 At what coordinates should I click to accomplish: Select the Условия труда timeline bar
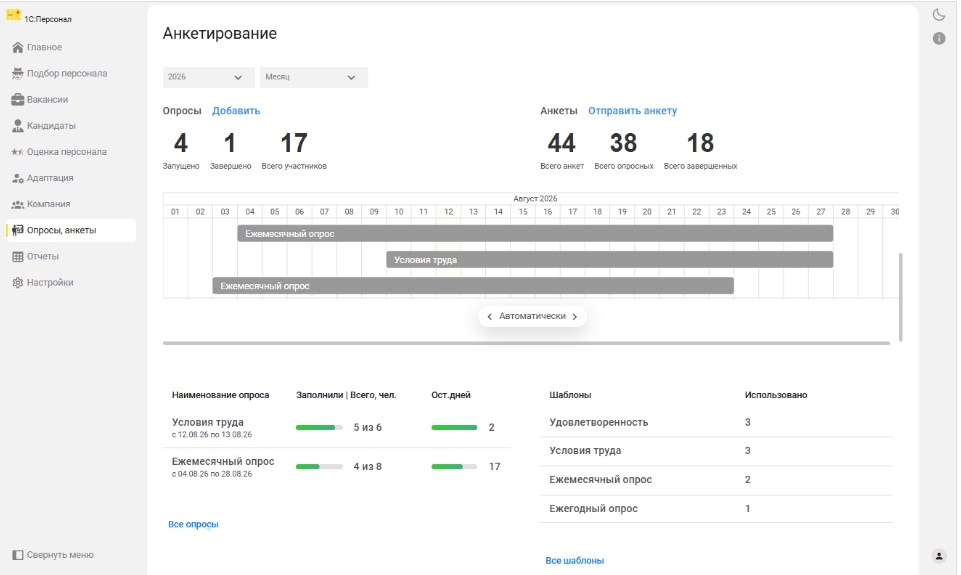[x=609, y=260]
